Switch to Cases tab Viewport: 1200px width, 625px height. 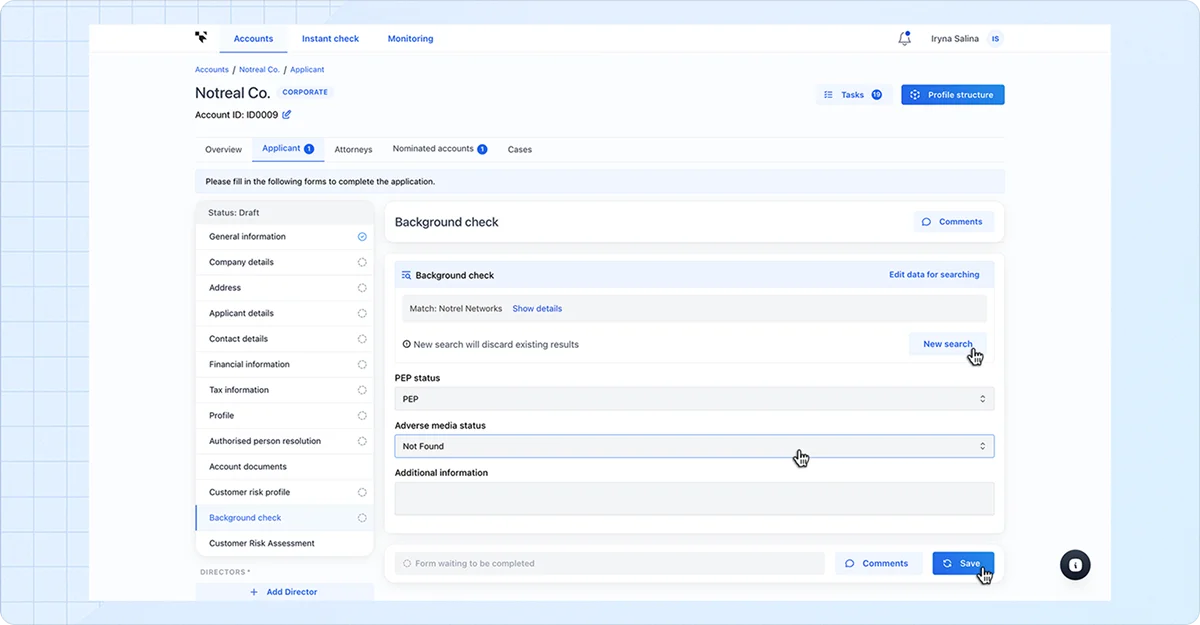tap(519, 150)
